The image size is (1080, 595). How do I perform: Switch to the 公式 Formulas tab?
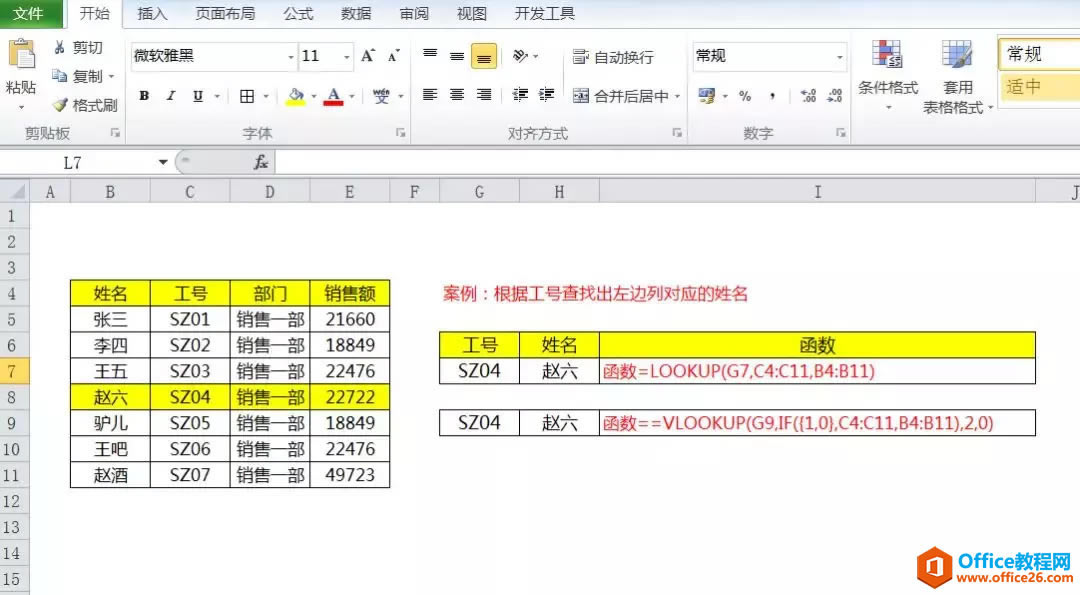pos(298,14)
